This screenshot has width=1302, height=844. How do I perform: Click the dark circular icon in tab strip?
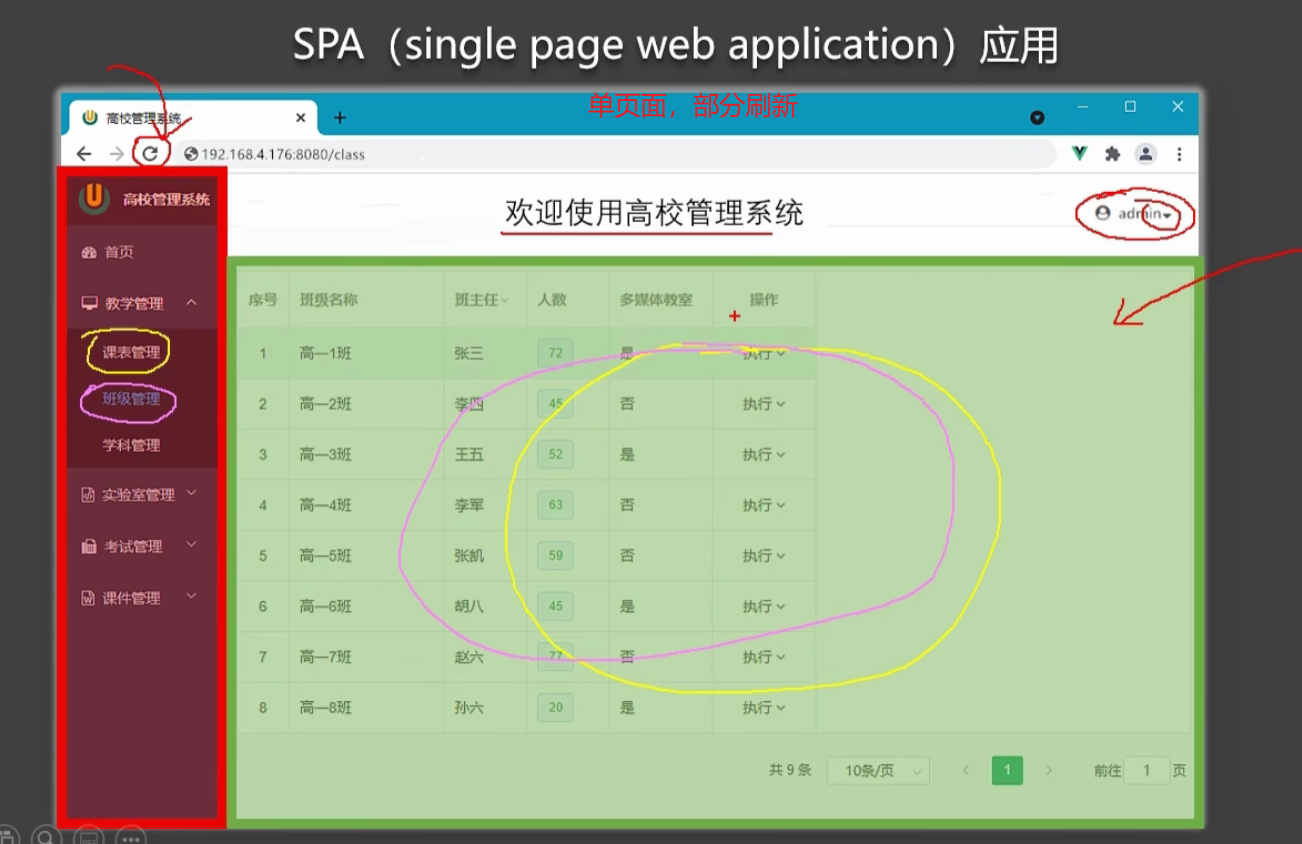[x=1037, y=118]
